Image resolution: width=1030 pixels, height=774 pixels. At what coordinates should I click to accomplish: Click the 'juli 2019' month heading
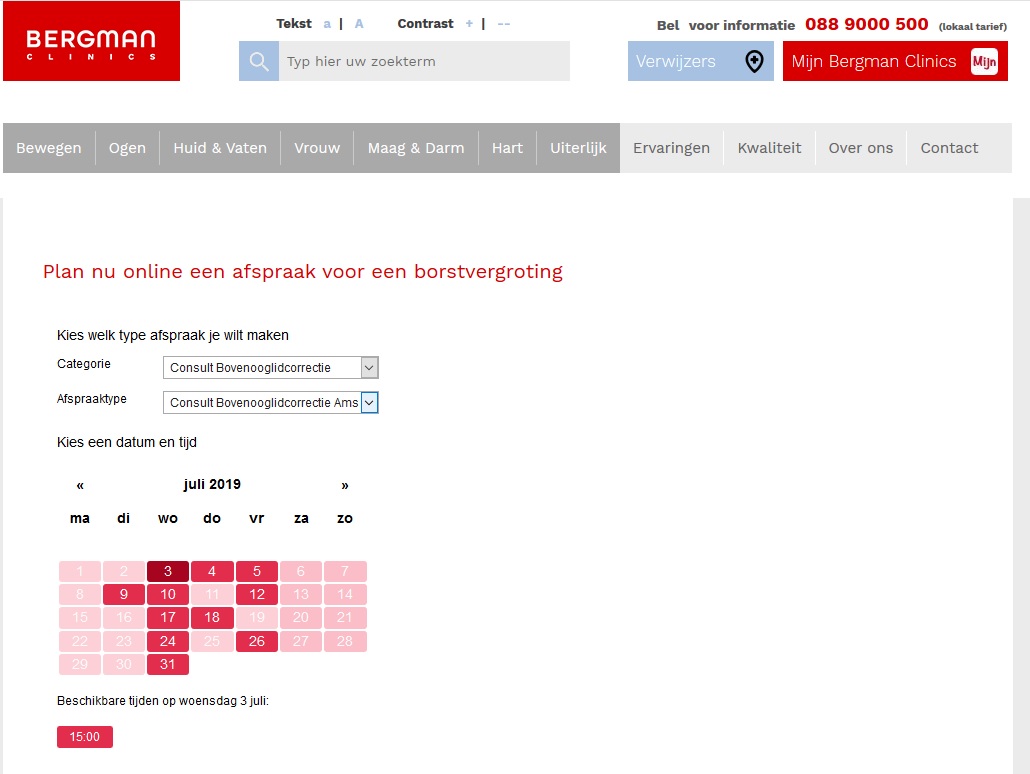pos(212,484)
